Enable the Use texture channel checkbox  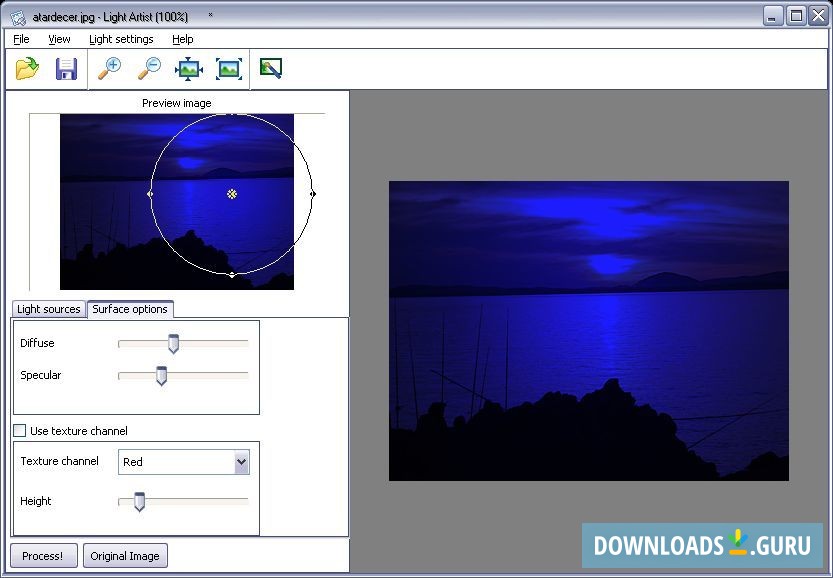pos(20,431)
